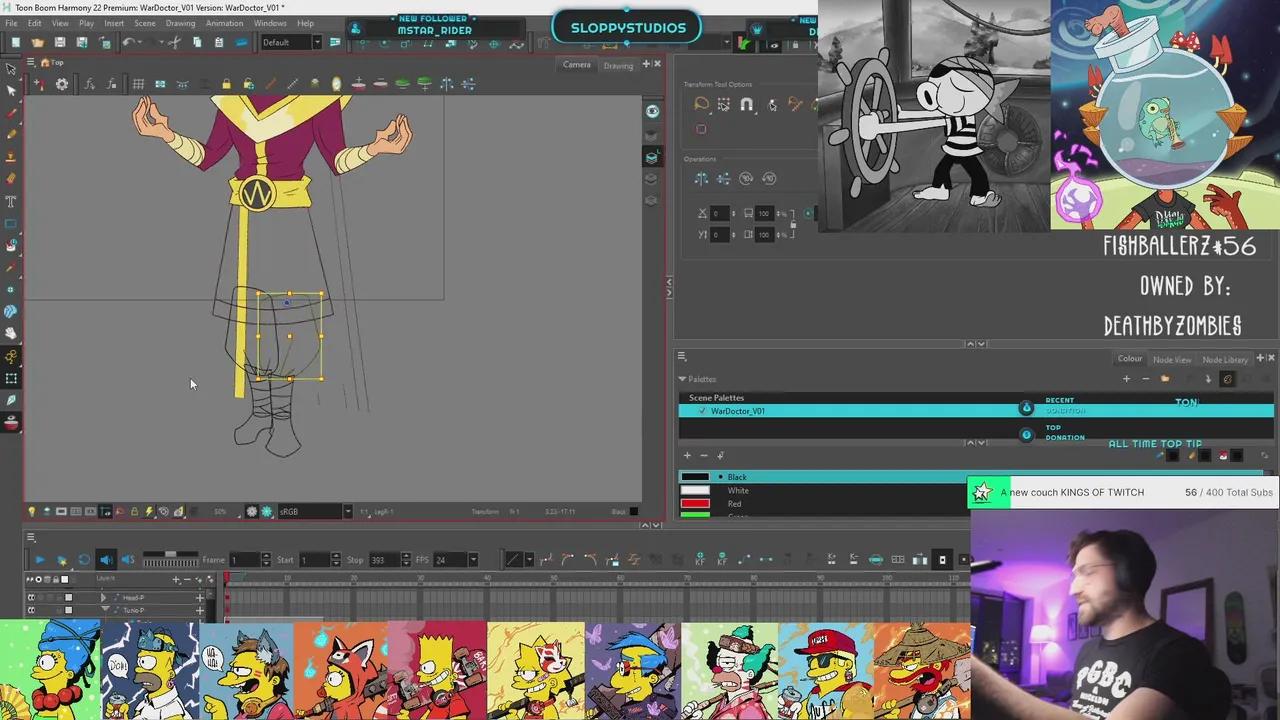The height and width of the screenshot is (720, 1280).
Task: Open the Animation menu
Action: click(224, 23)
